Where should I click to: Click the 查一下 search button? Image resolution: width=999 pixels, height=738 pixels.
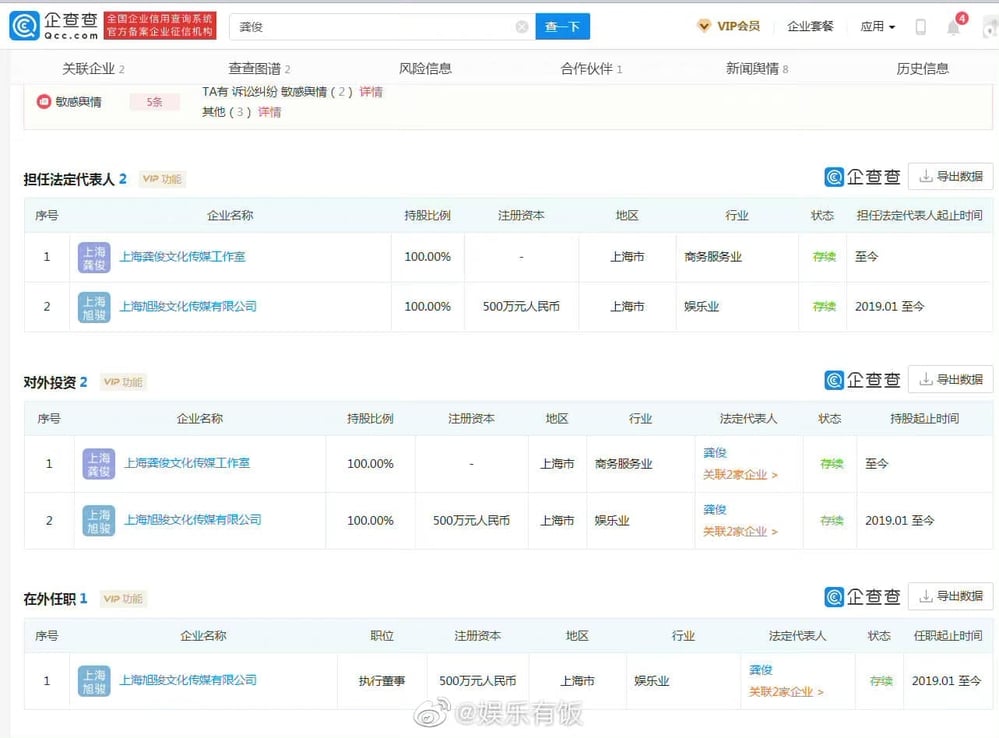click(563, 27)
